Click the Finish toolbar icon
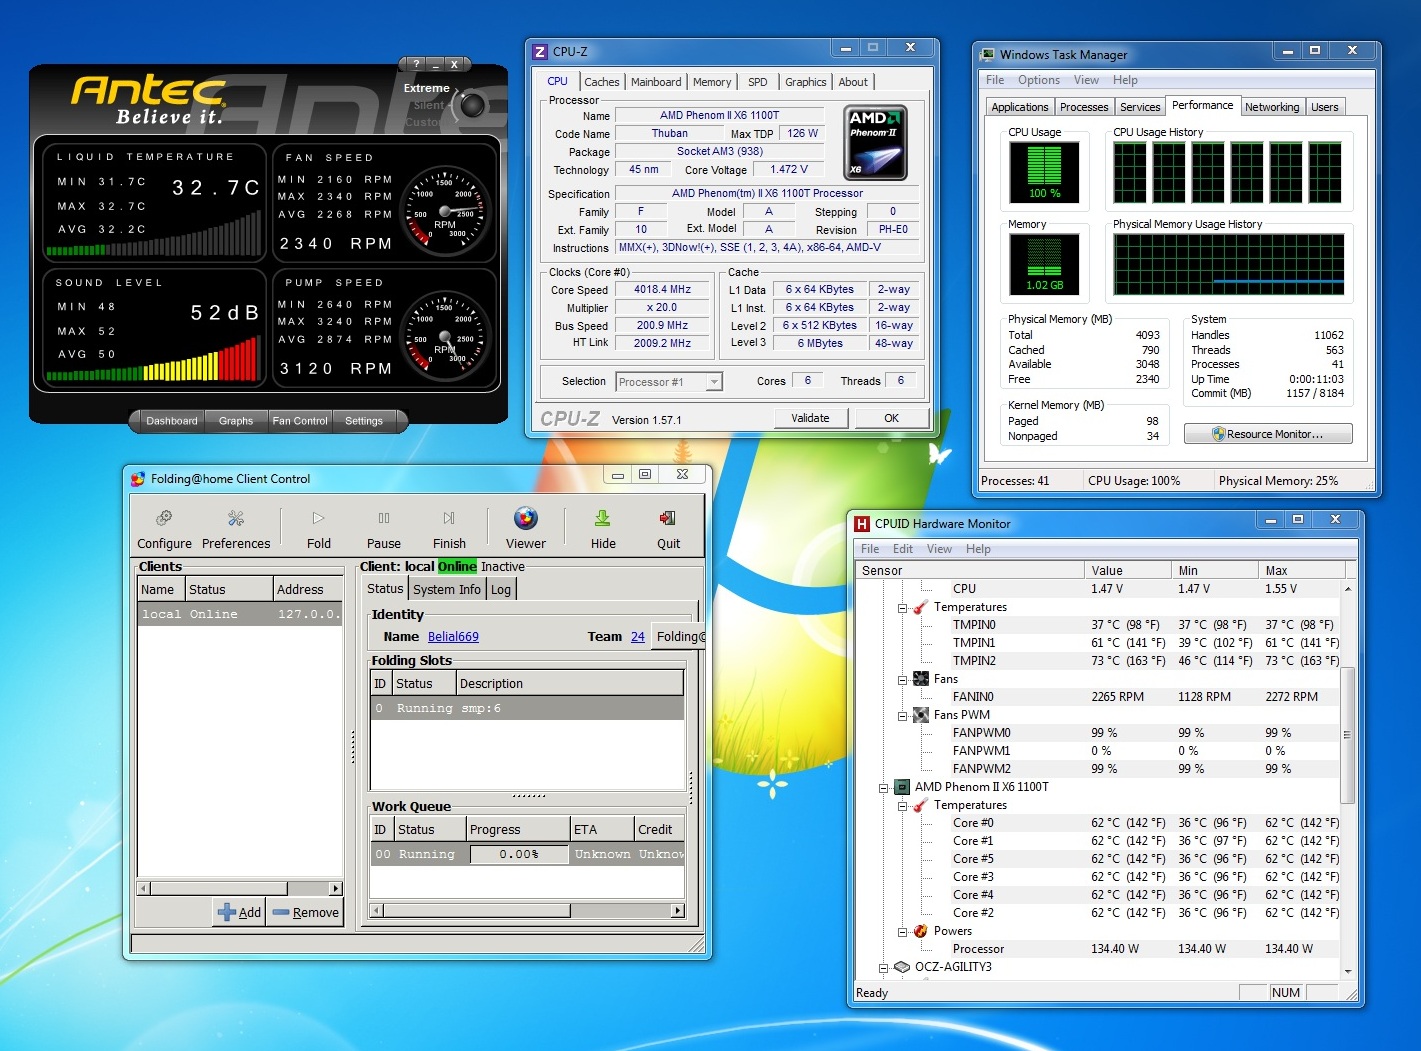 (449, 518)
